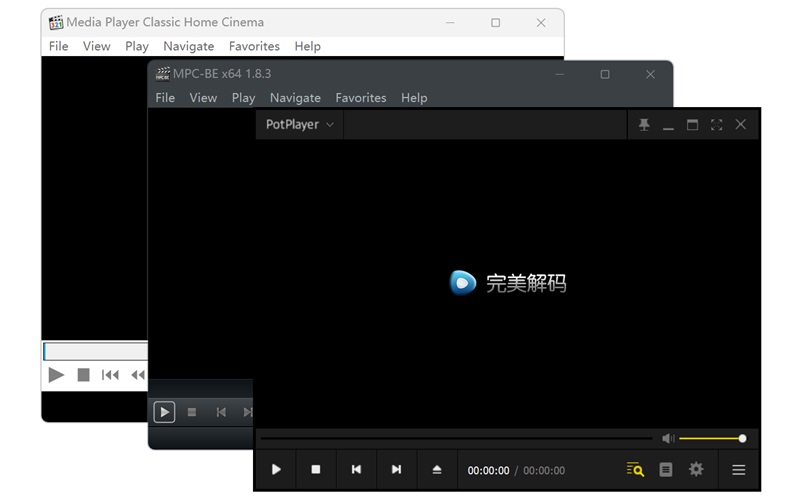Image resolution: width=800 pixels, height=499 pixels.
Task: Open the File menu in MPC-BE
Action: (165, 98)
